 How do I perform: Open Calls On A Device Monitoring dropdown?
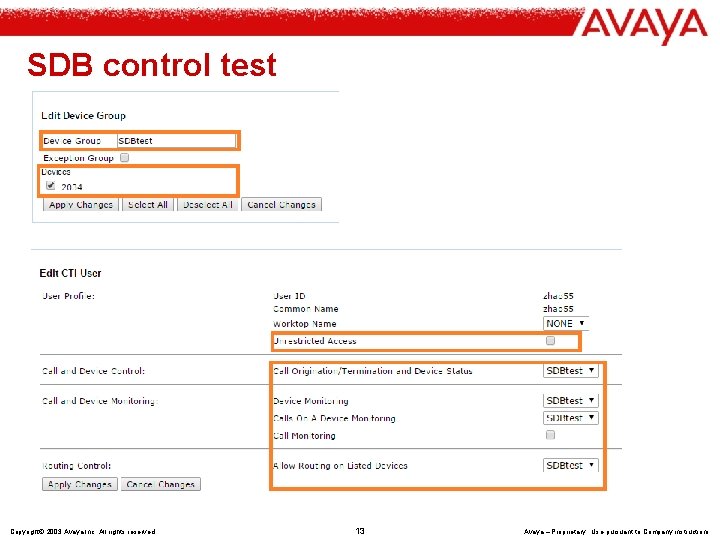[571, 418]
